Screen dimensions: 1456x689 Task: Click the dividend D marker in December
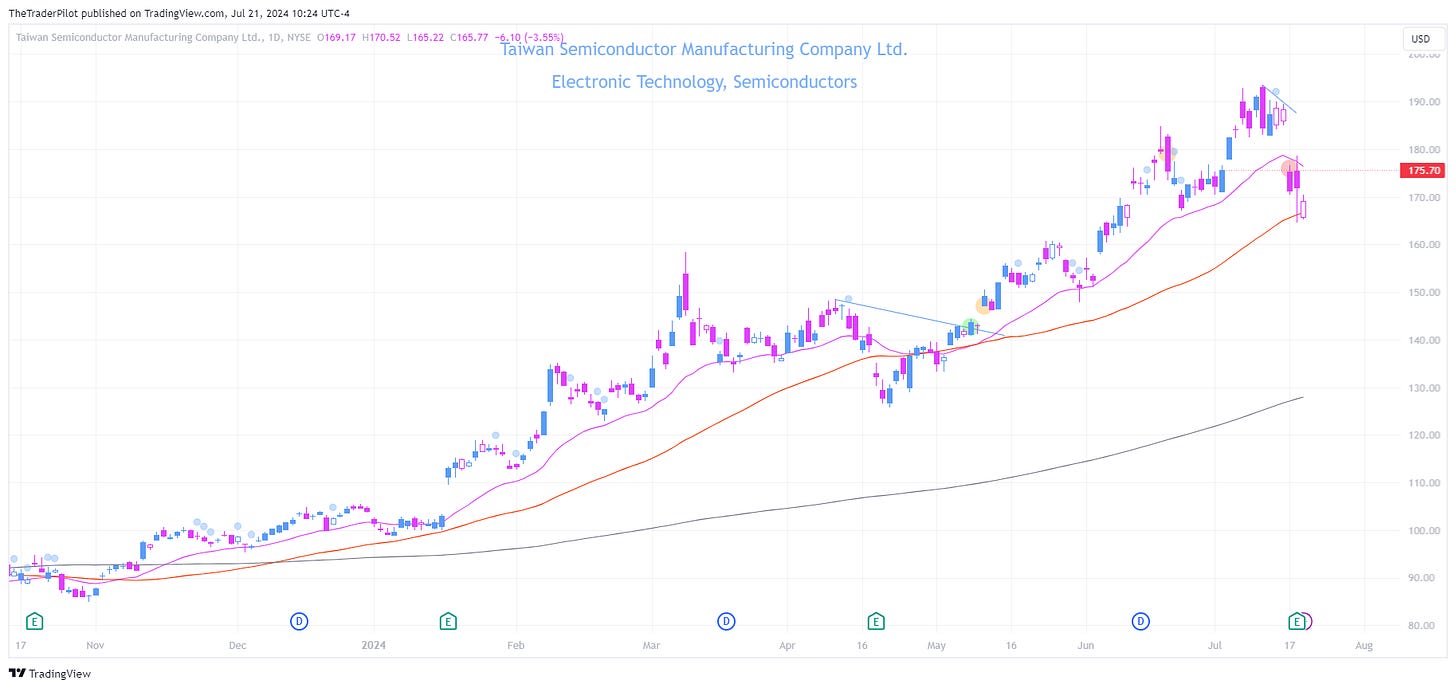299,621
